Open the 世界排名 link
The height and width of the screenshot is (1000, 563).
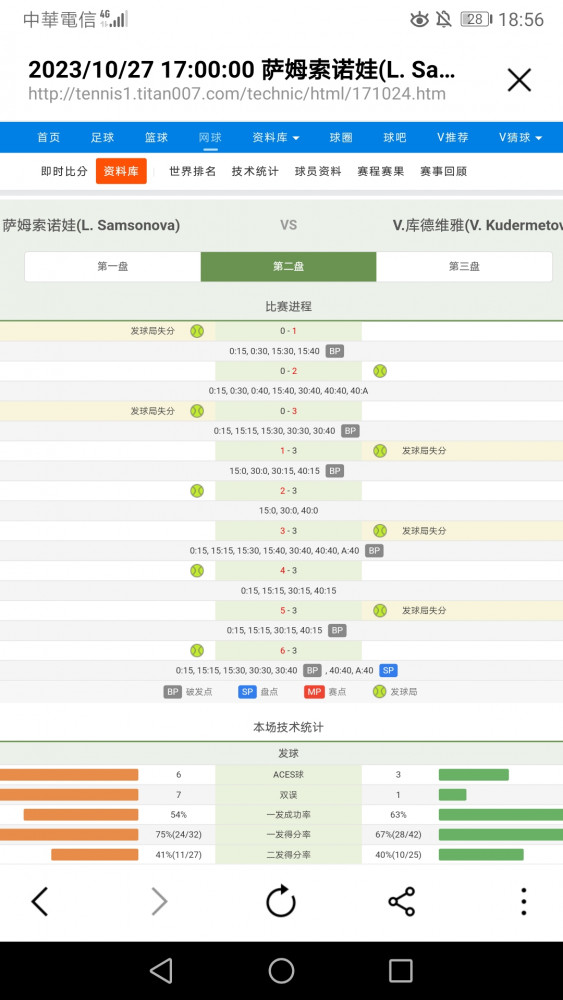193,171
